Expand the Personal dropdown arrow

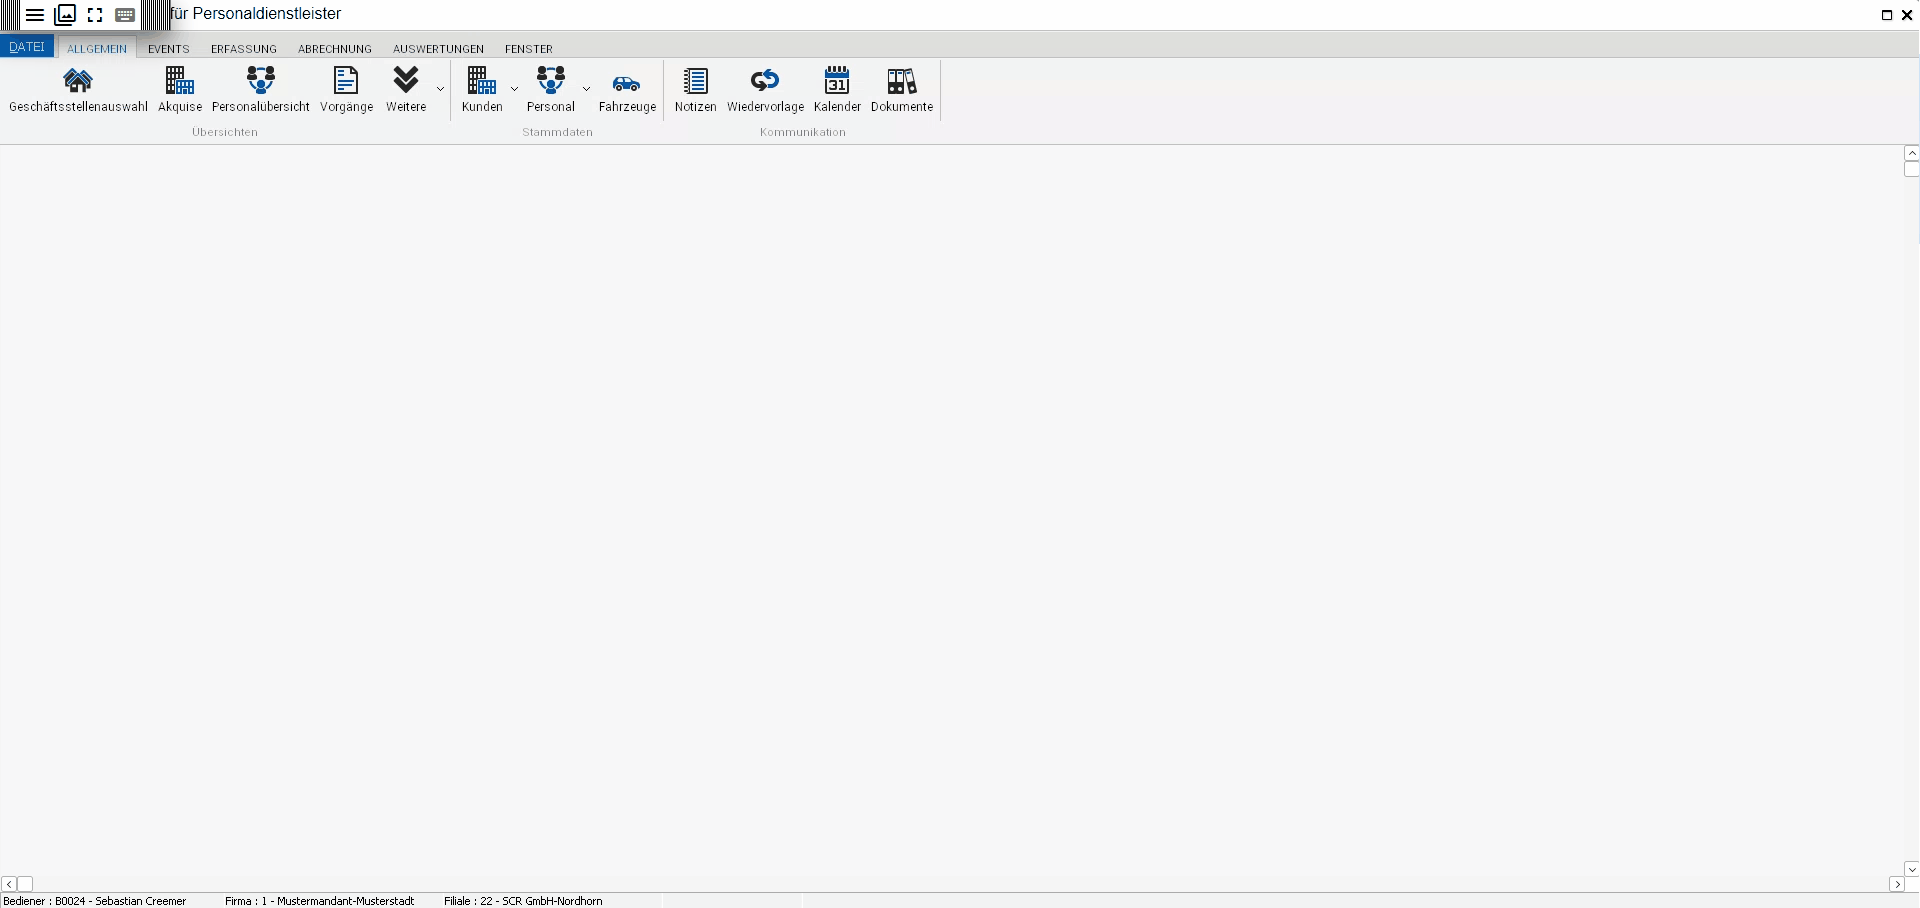pyautogui.click(x=587, y=89)
